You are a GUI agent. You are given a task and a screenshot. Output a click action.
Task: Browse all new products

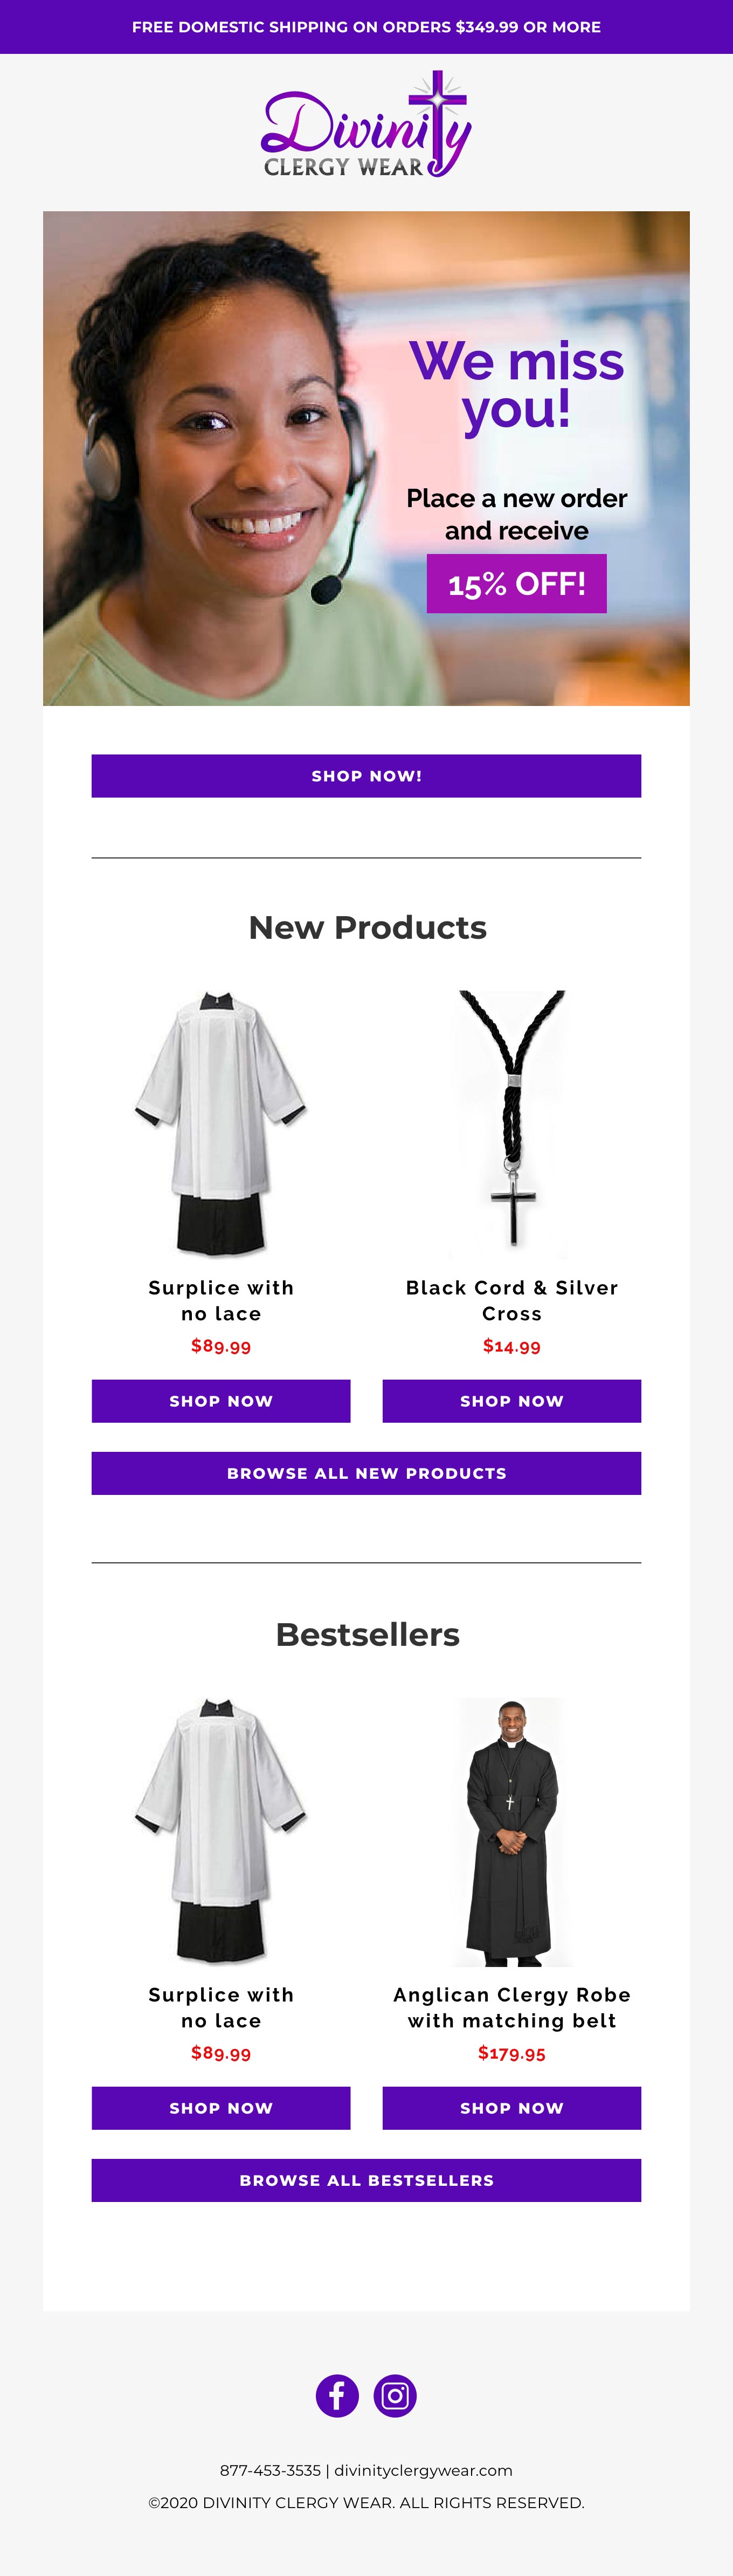tap(366, 1473)
